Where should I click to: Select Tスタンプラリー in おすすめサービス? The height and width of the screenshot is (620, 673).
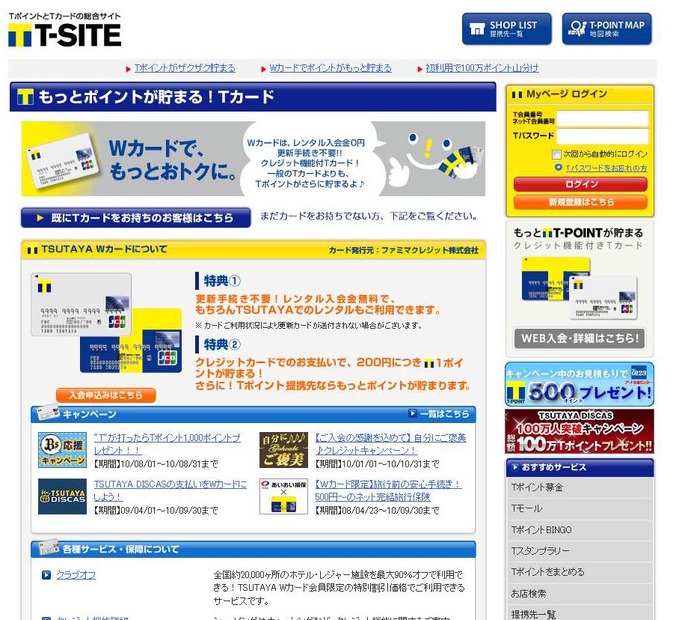click(x=580, y=551)
